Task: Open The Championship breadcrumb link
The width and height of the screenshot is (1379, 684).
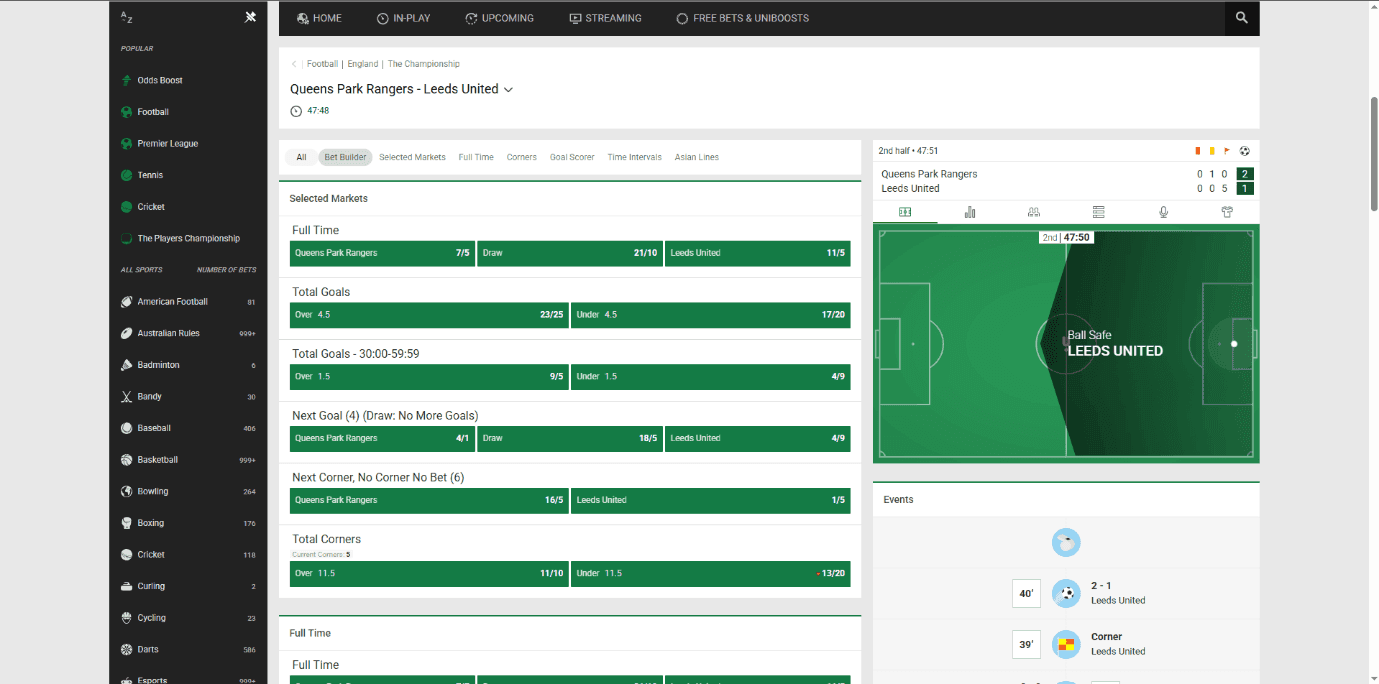Action: click(423, 63)
